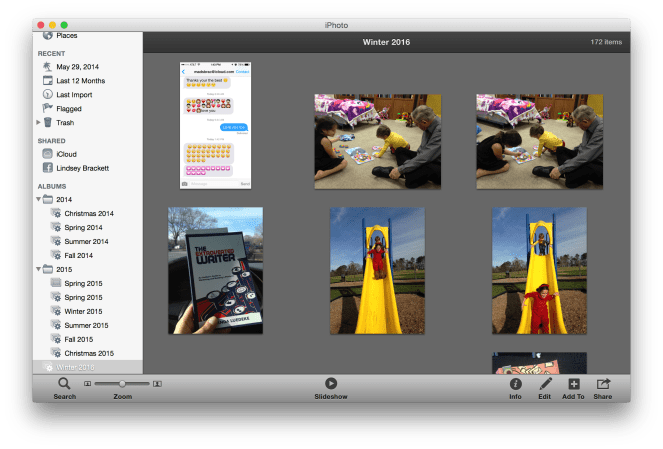This screenshot has height=449, width=663.
Task: Select the text message screenshot thumbnail
Action: point(215,124)
